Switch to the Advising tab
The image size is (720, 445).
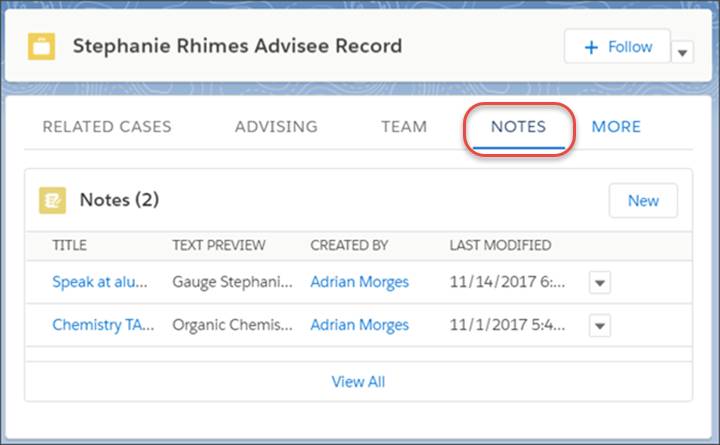276,126
